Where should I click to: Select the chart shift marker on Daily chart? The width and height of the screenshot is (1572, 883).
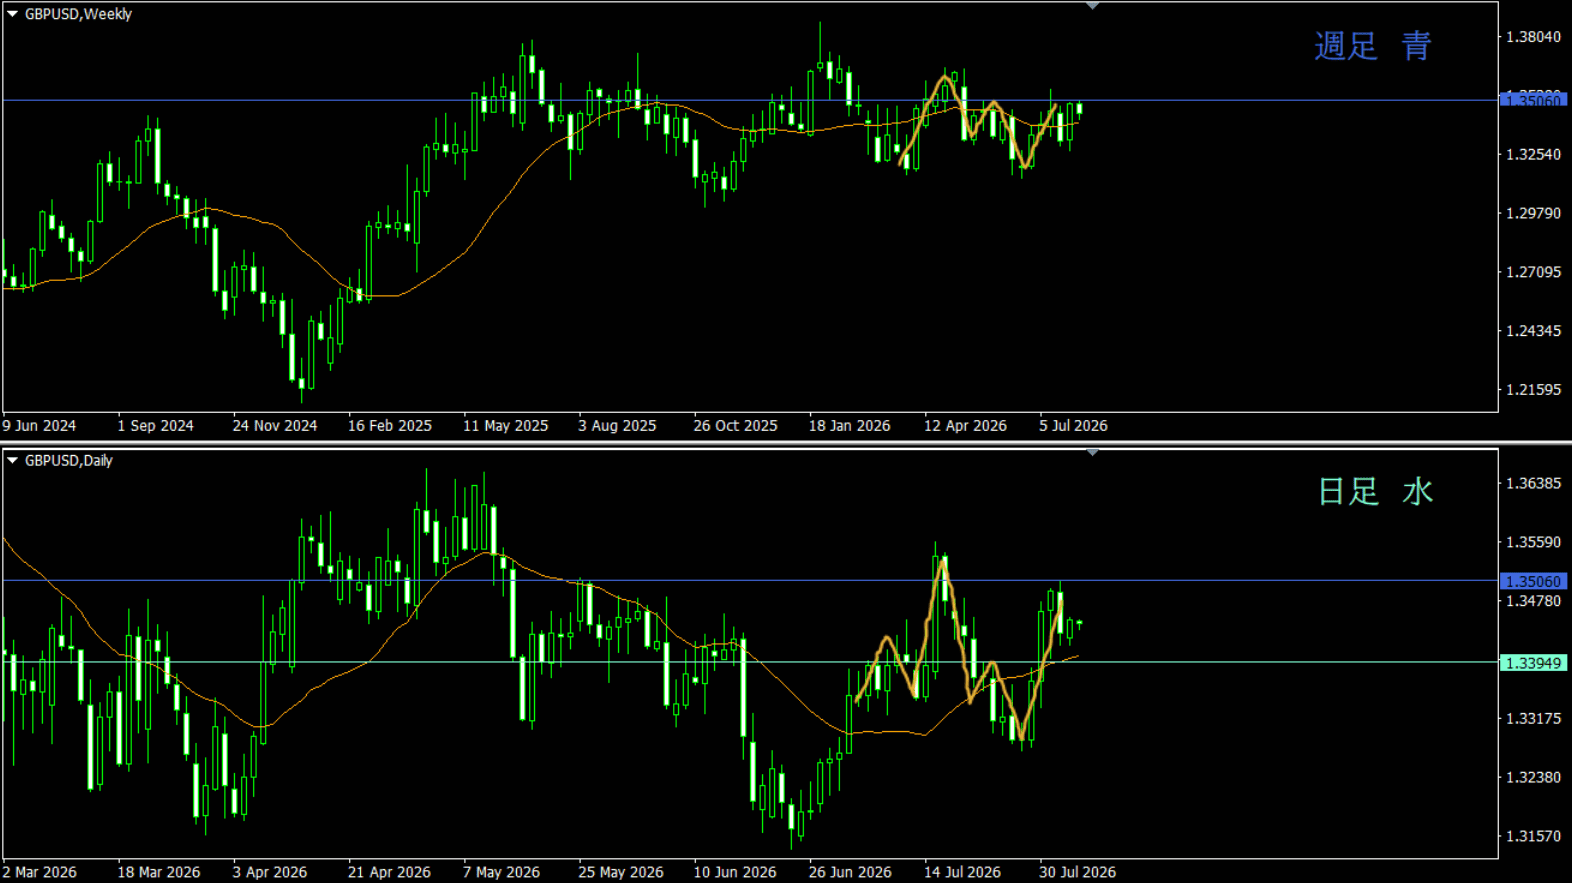pos(1093,453)
